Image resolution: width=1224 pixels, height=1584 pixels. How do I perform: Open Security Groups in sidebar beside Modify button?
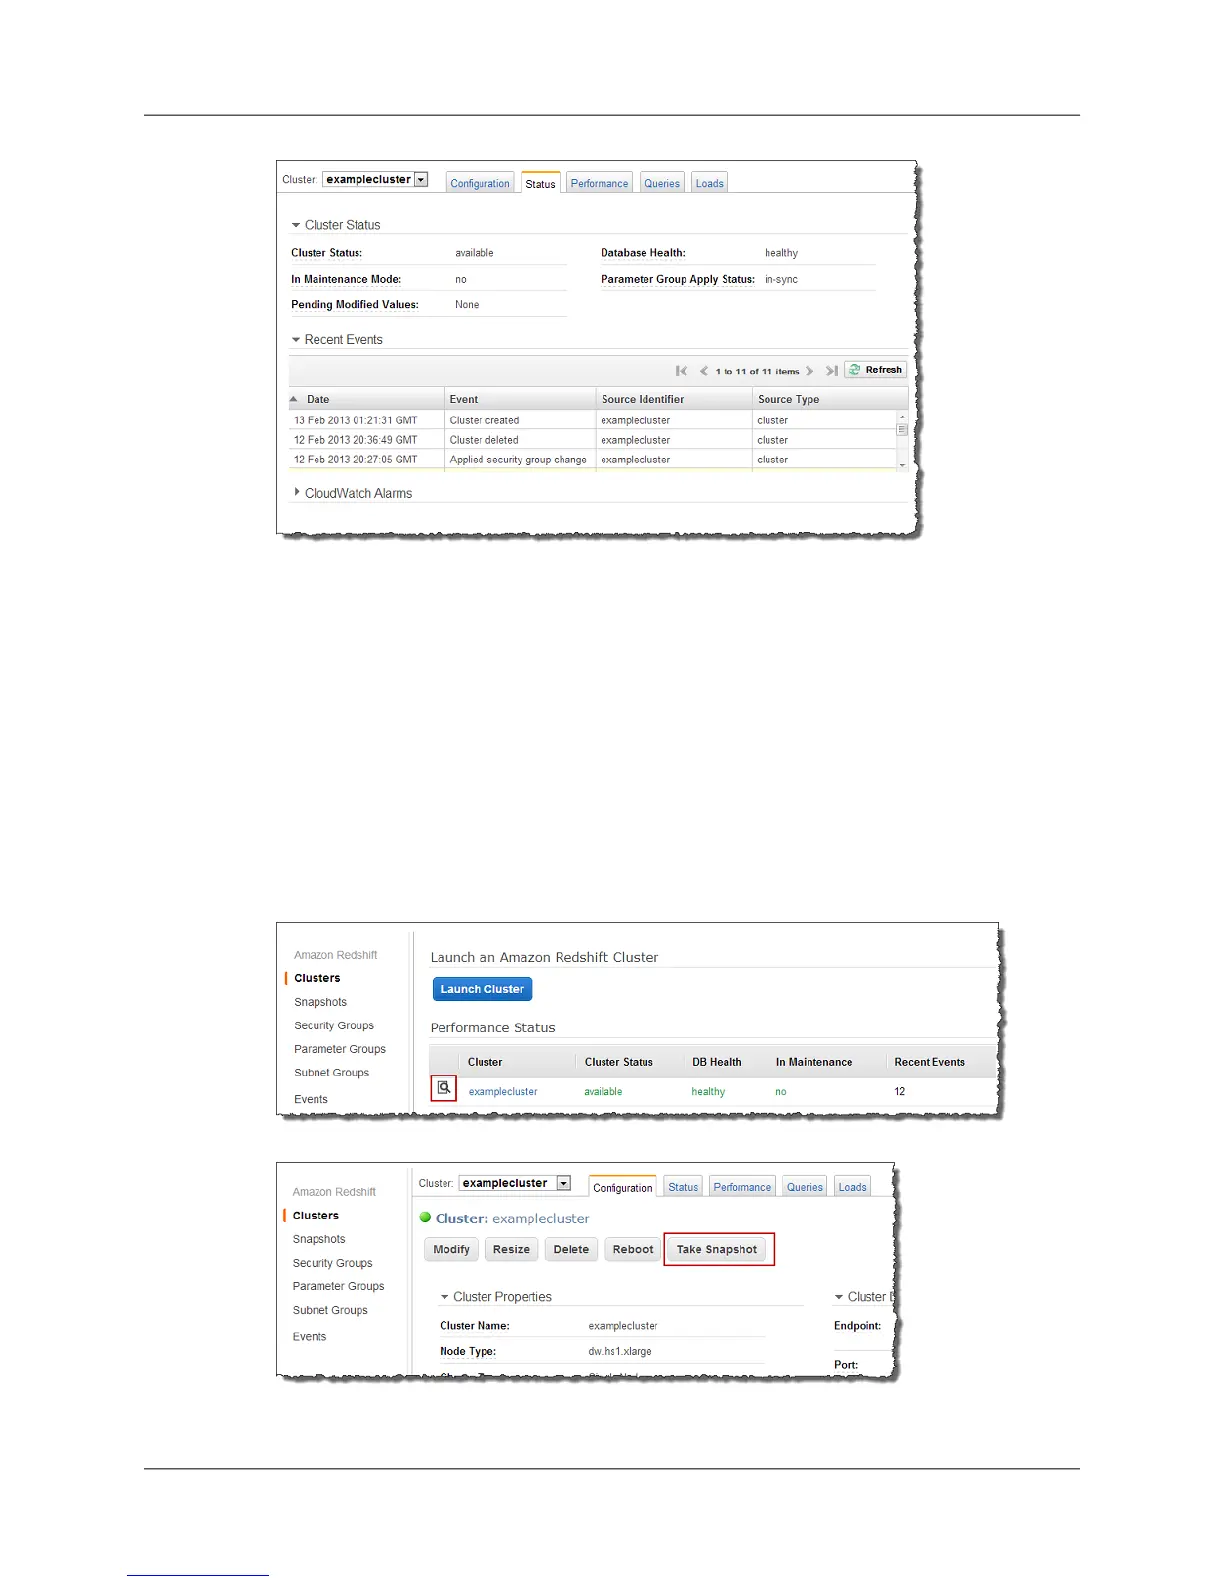(x=332, y=1263)
